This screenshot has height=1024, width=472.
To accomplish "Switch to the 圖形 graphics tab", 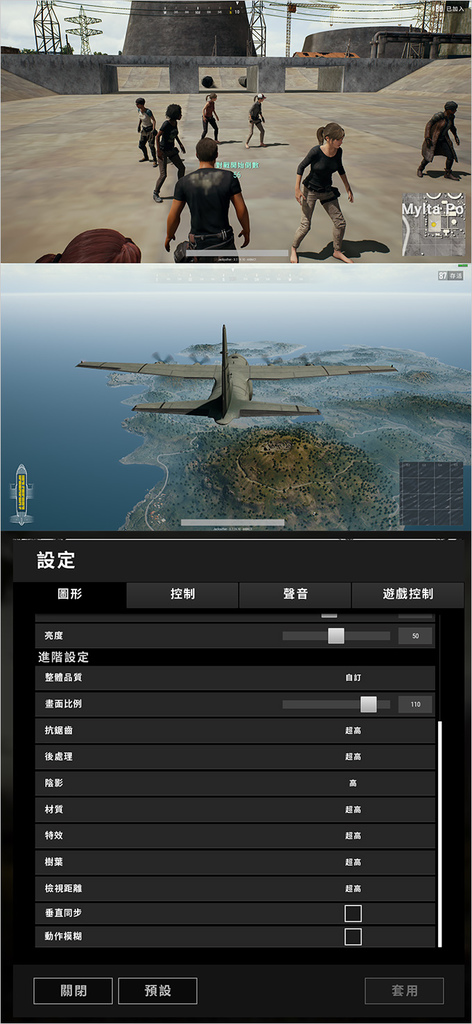I will tap(71, 595).
